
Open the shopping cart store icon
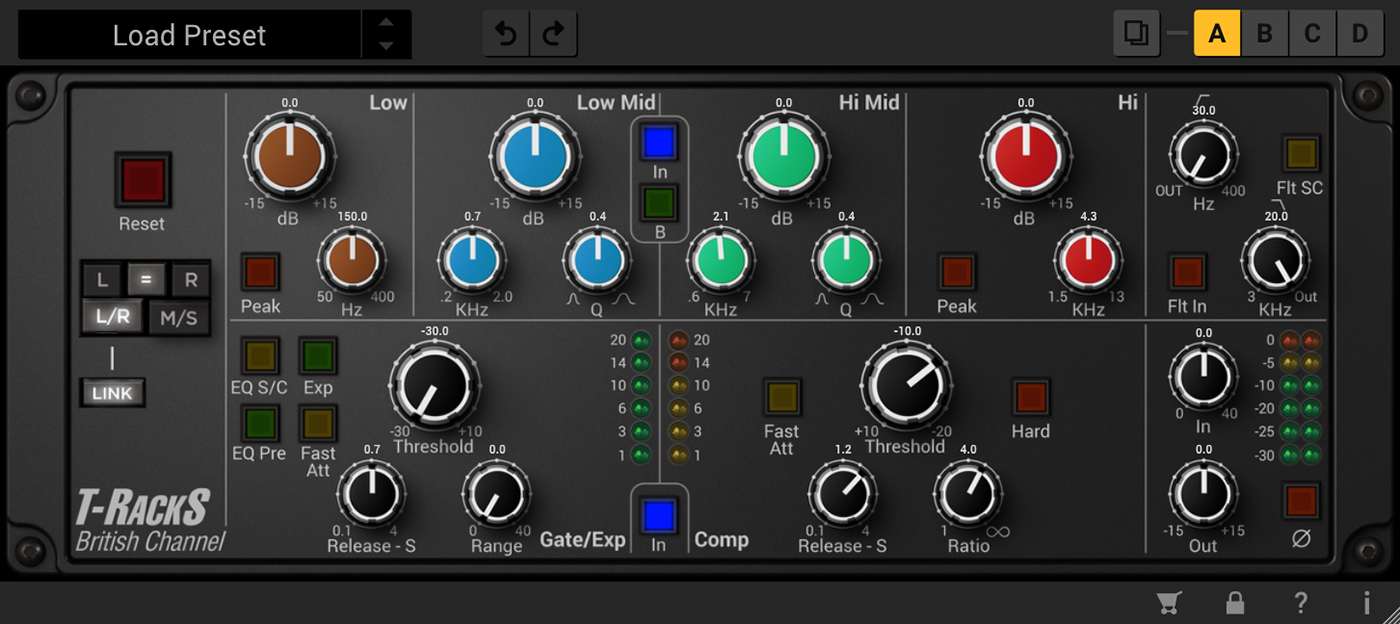pos(1167,602)
